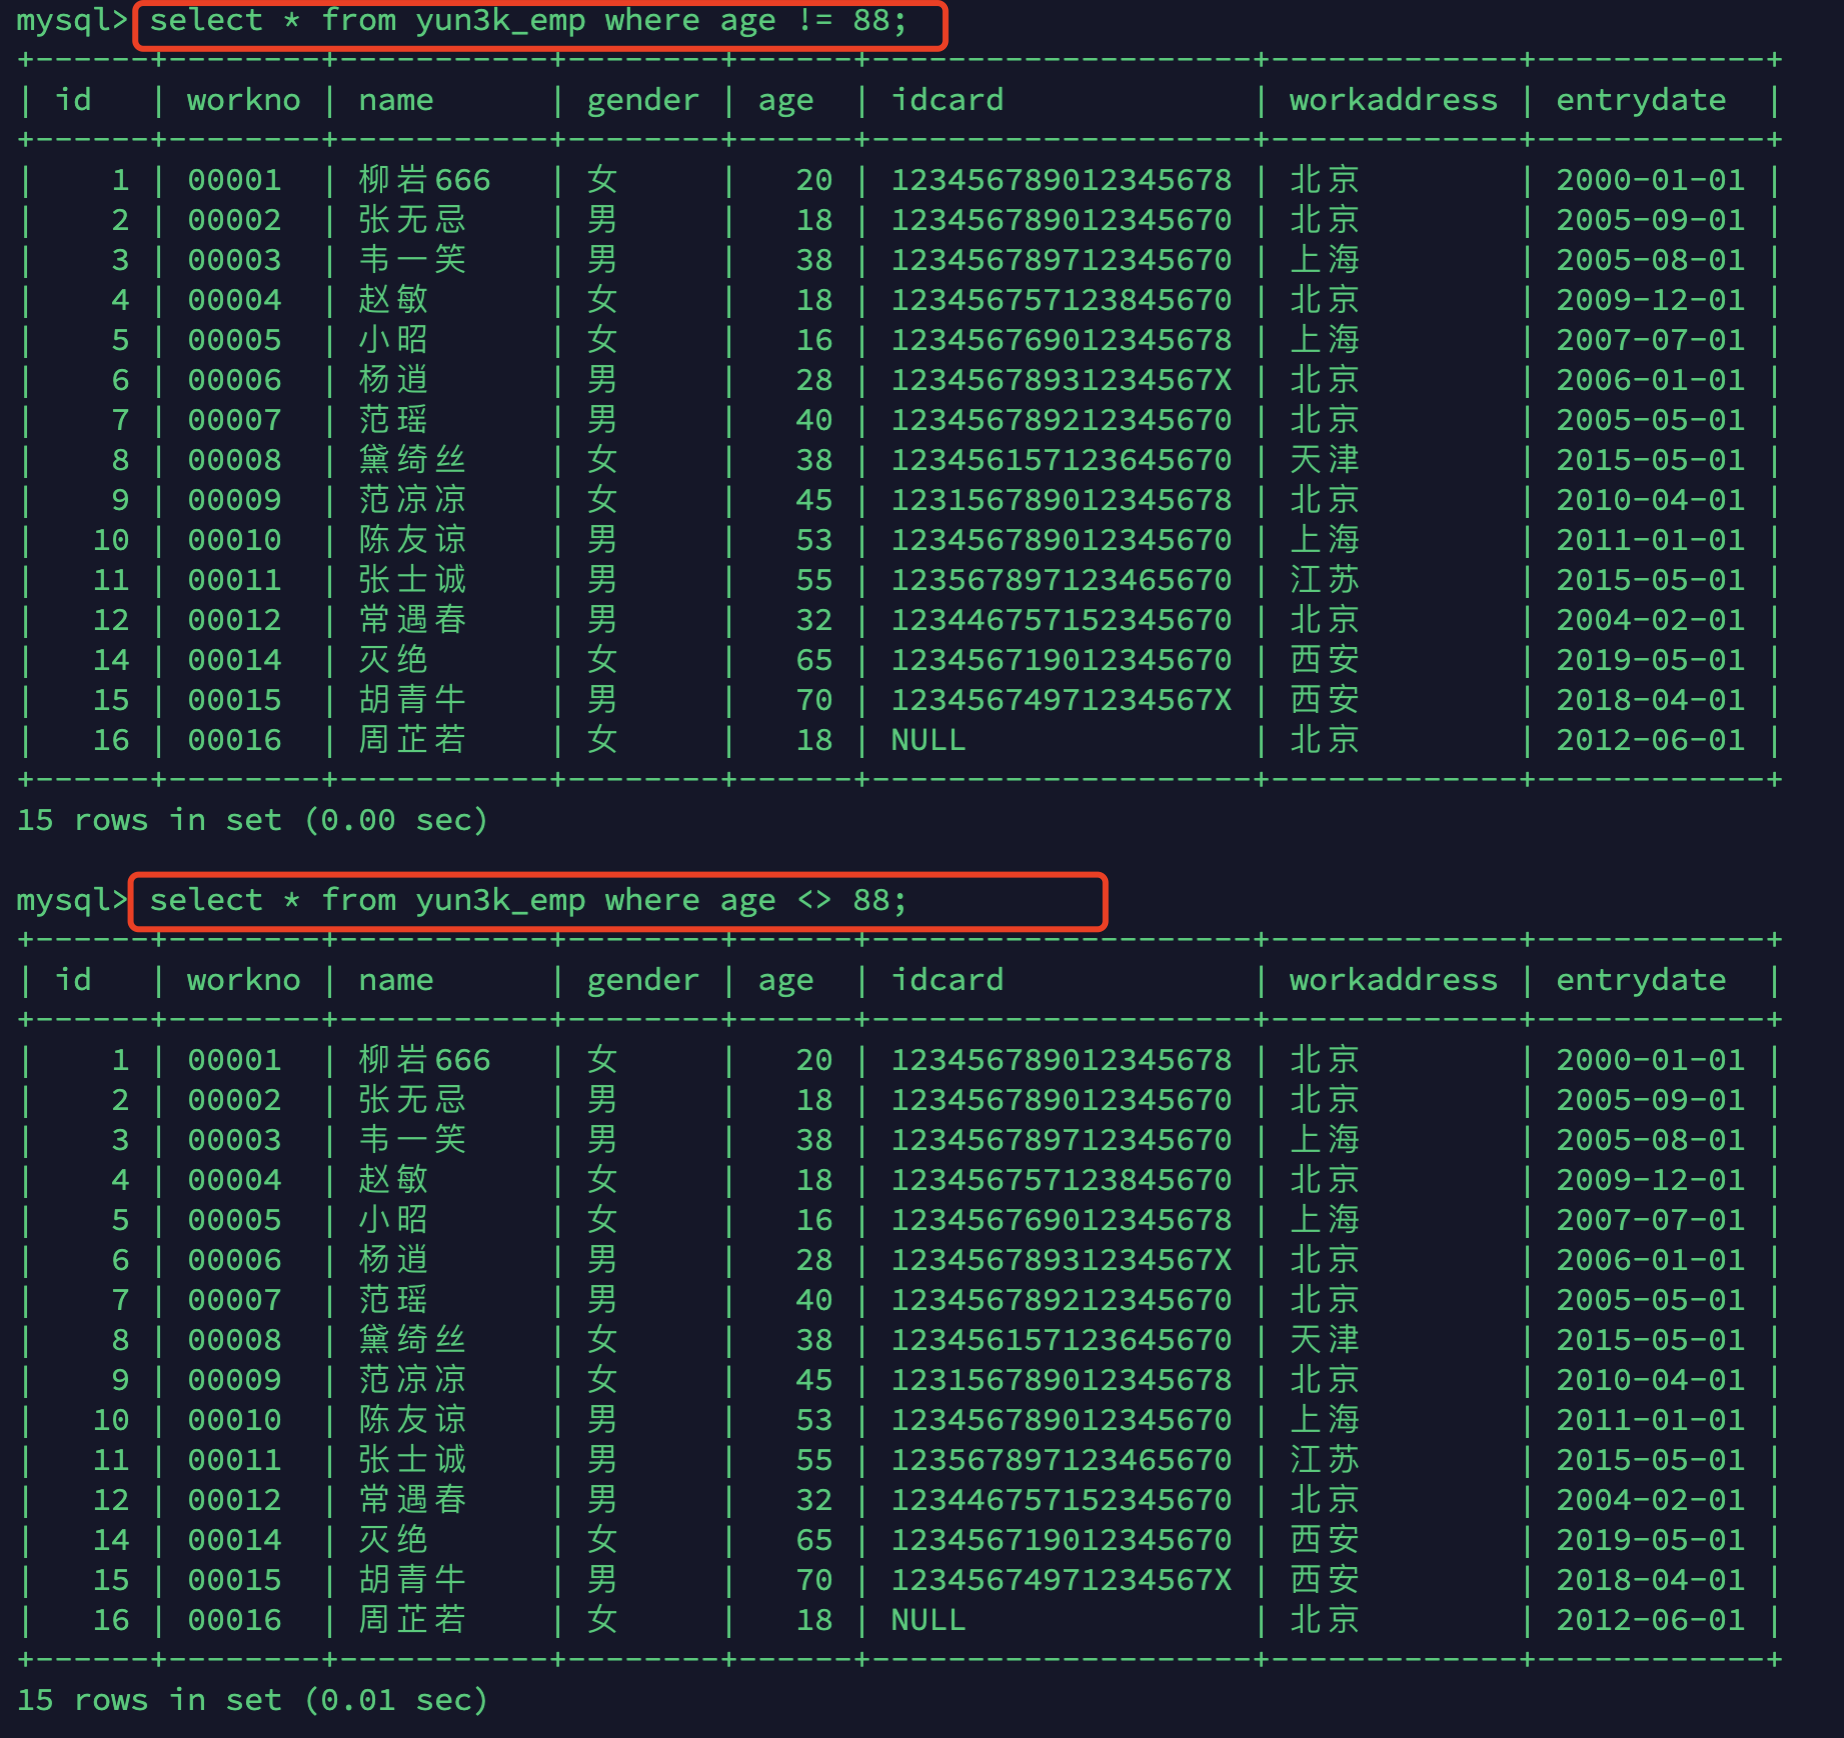1844x1738 pixels.
Task: Click age '45' in the != result table
Action: pos(814,500)
